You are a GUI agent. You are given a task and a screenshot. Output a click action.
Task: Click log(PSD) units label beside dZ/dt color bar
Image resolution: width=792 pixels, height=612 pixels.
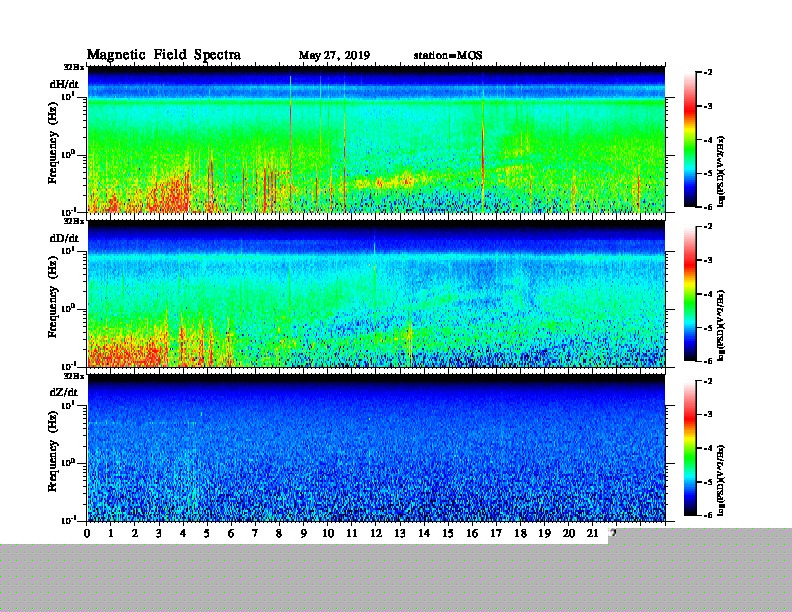coord(721,480)
